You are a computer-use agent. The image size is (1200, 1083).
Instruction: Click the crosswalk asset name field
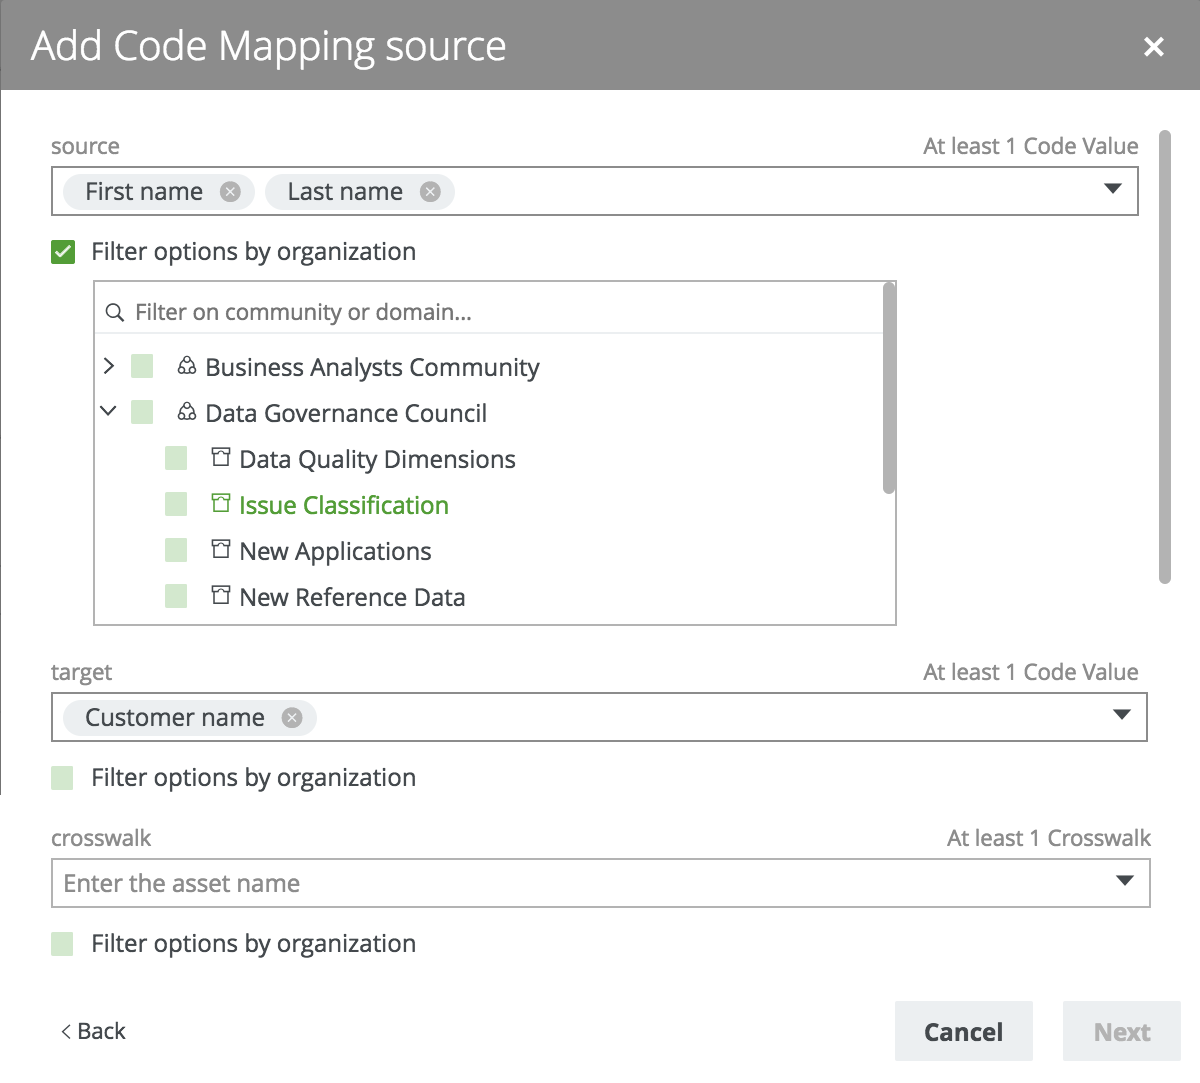[x=580, y=884]
